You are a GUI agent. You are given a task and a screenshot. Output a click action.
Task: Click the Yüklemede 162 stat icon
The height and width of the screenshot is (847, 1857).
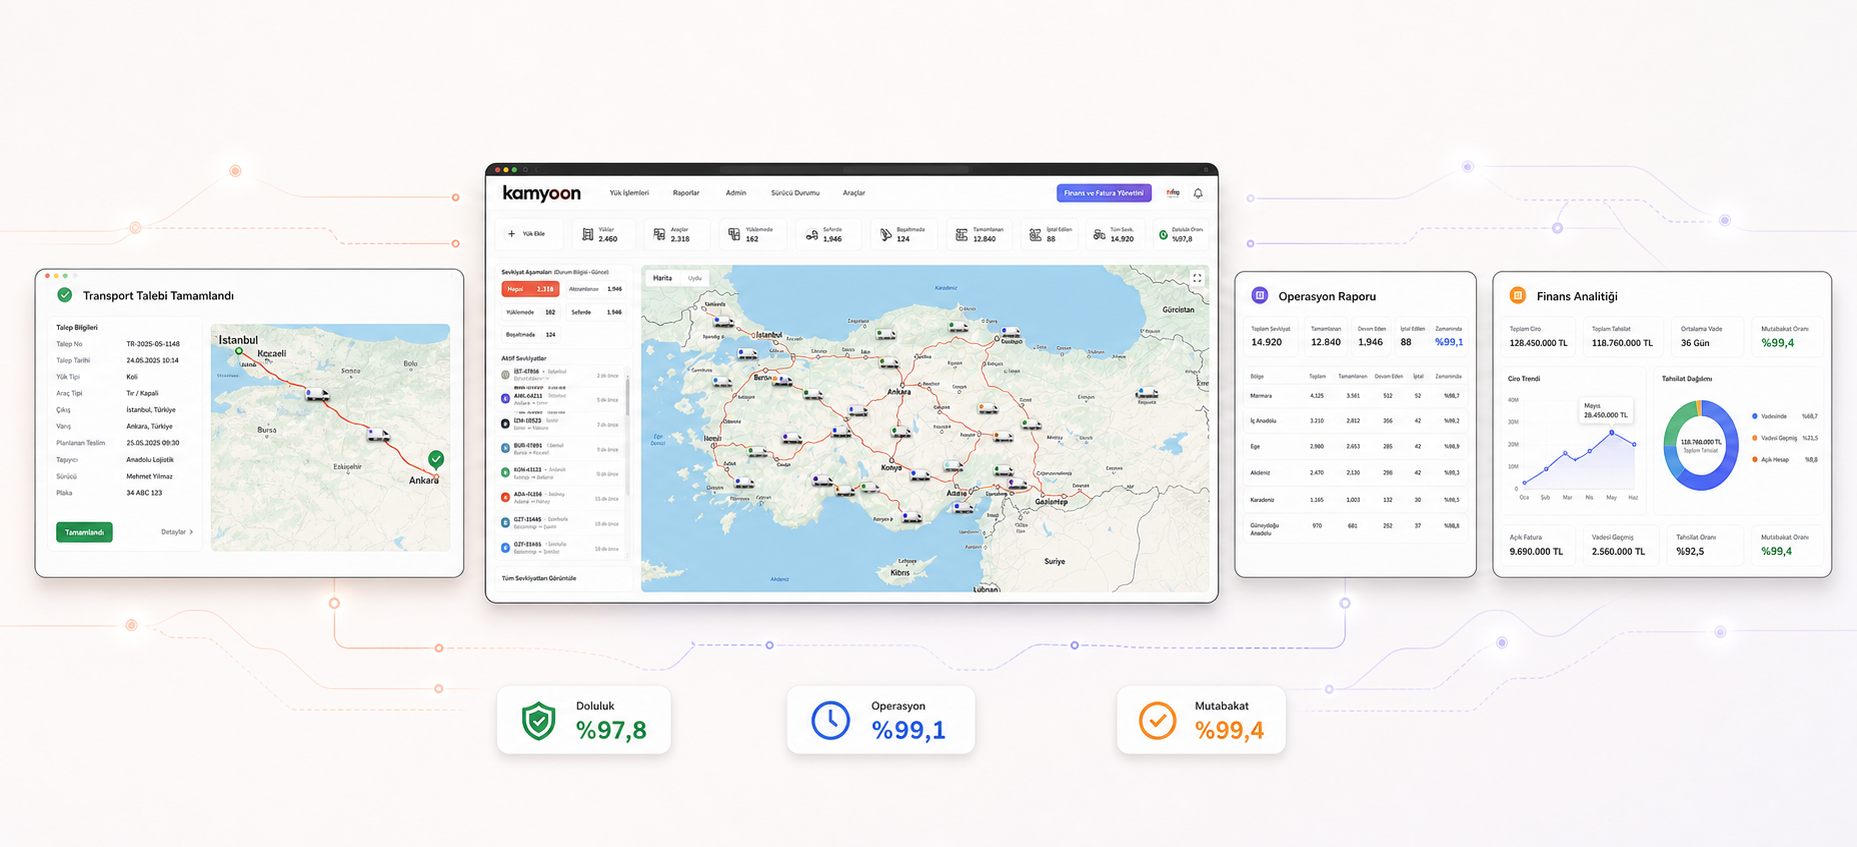click(x=734, y=234)
